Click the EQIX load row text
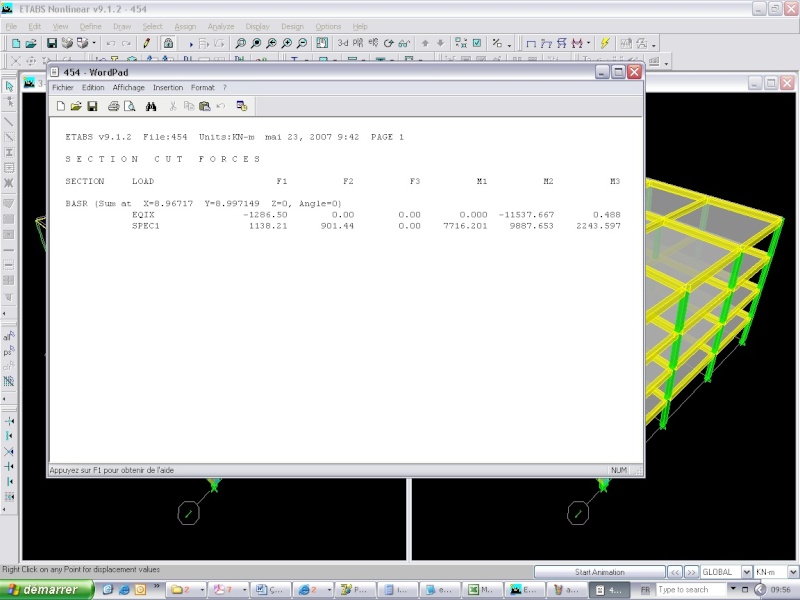The height and width of the screenshot is (600, 800). pyautogui.click(x=143, y=215)
